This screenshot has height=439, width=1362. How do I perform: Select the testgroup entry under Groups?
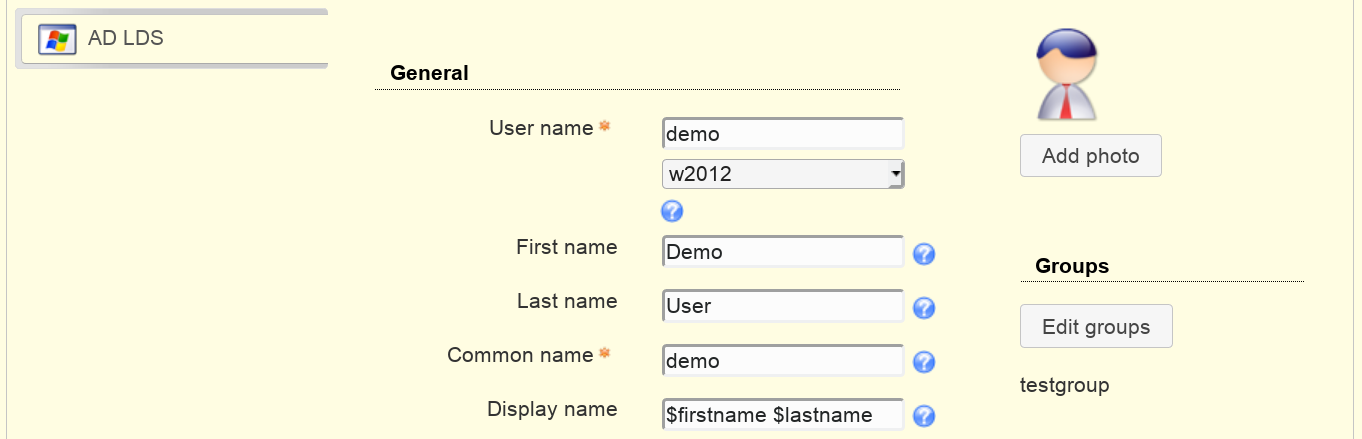[x=1064, y=385]
